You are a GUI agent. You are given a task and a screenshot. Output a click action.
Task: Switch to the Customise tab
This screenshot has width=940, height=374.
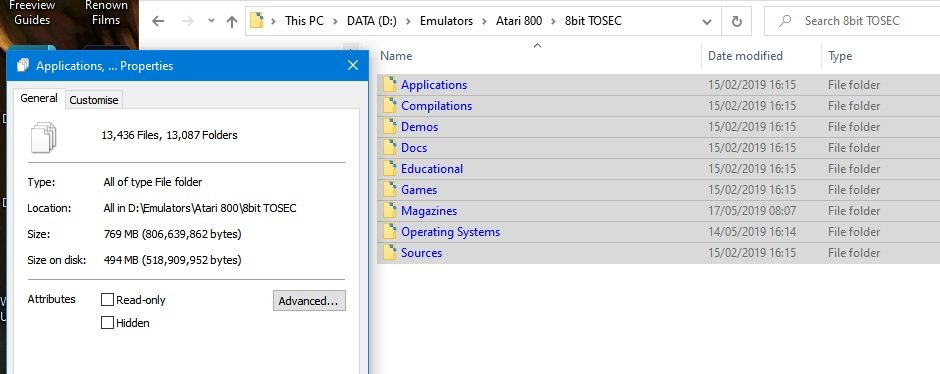(x=94, y=100)
